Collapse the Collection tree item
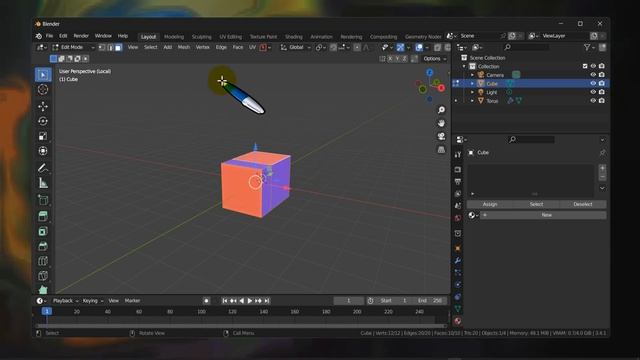Viewport: 640px width, 360px height. 464,66
